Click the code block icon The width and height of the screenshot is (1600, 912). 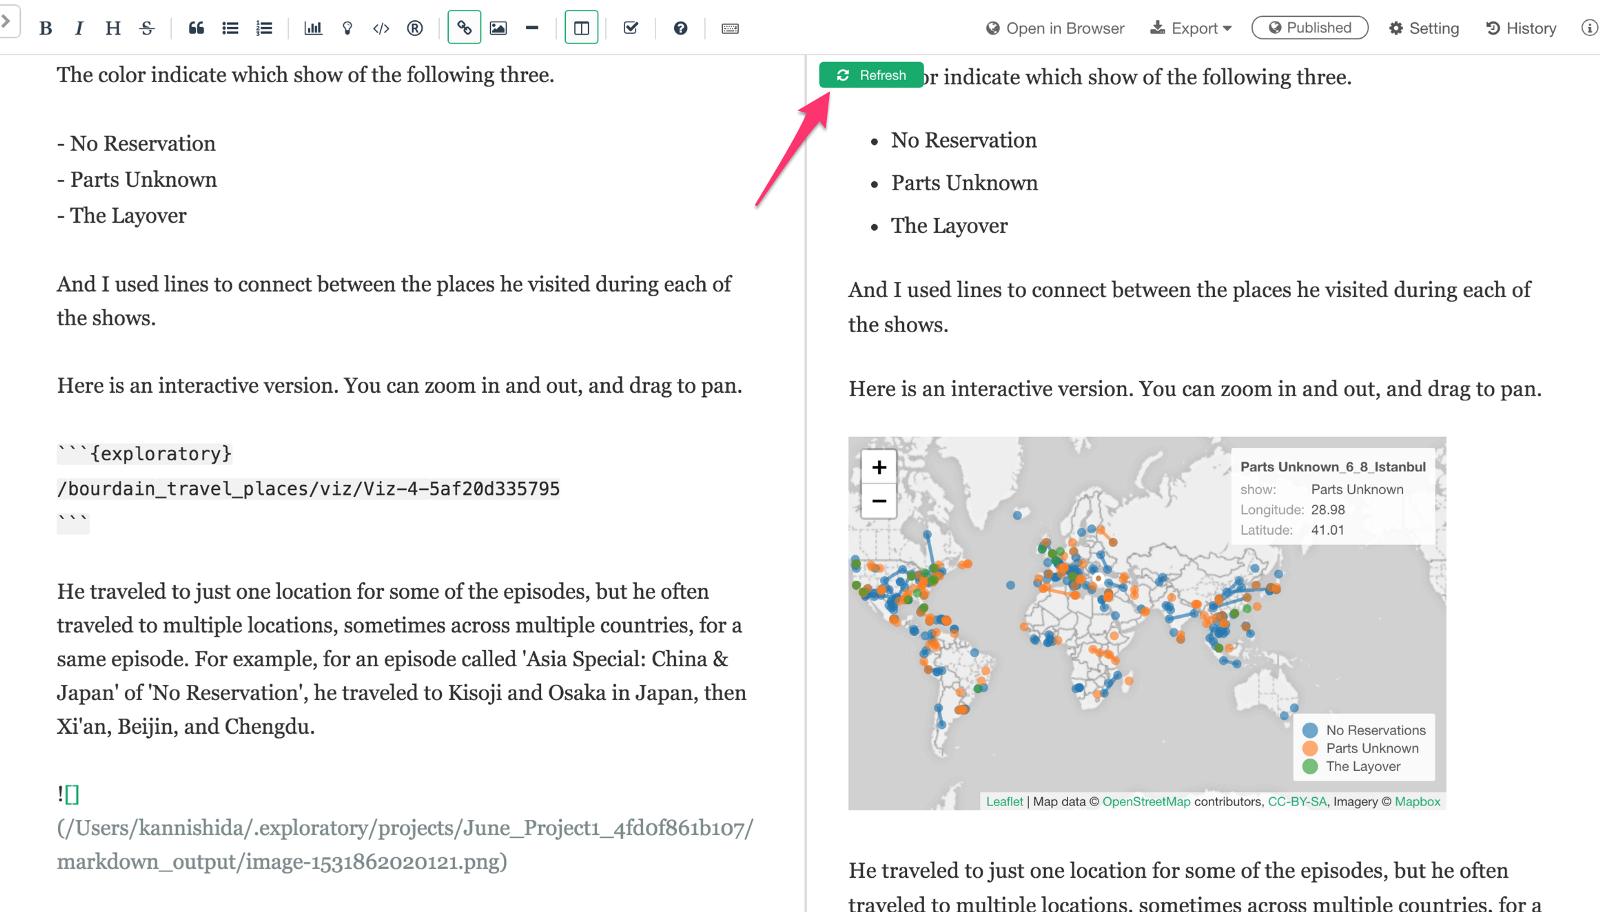click(381, 28)
